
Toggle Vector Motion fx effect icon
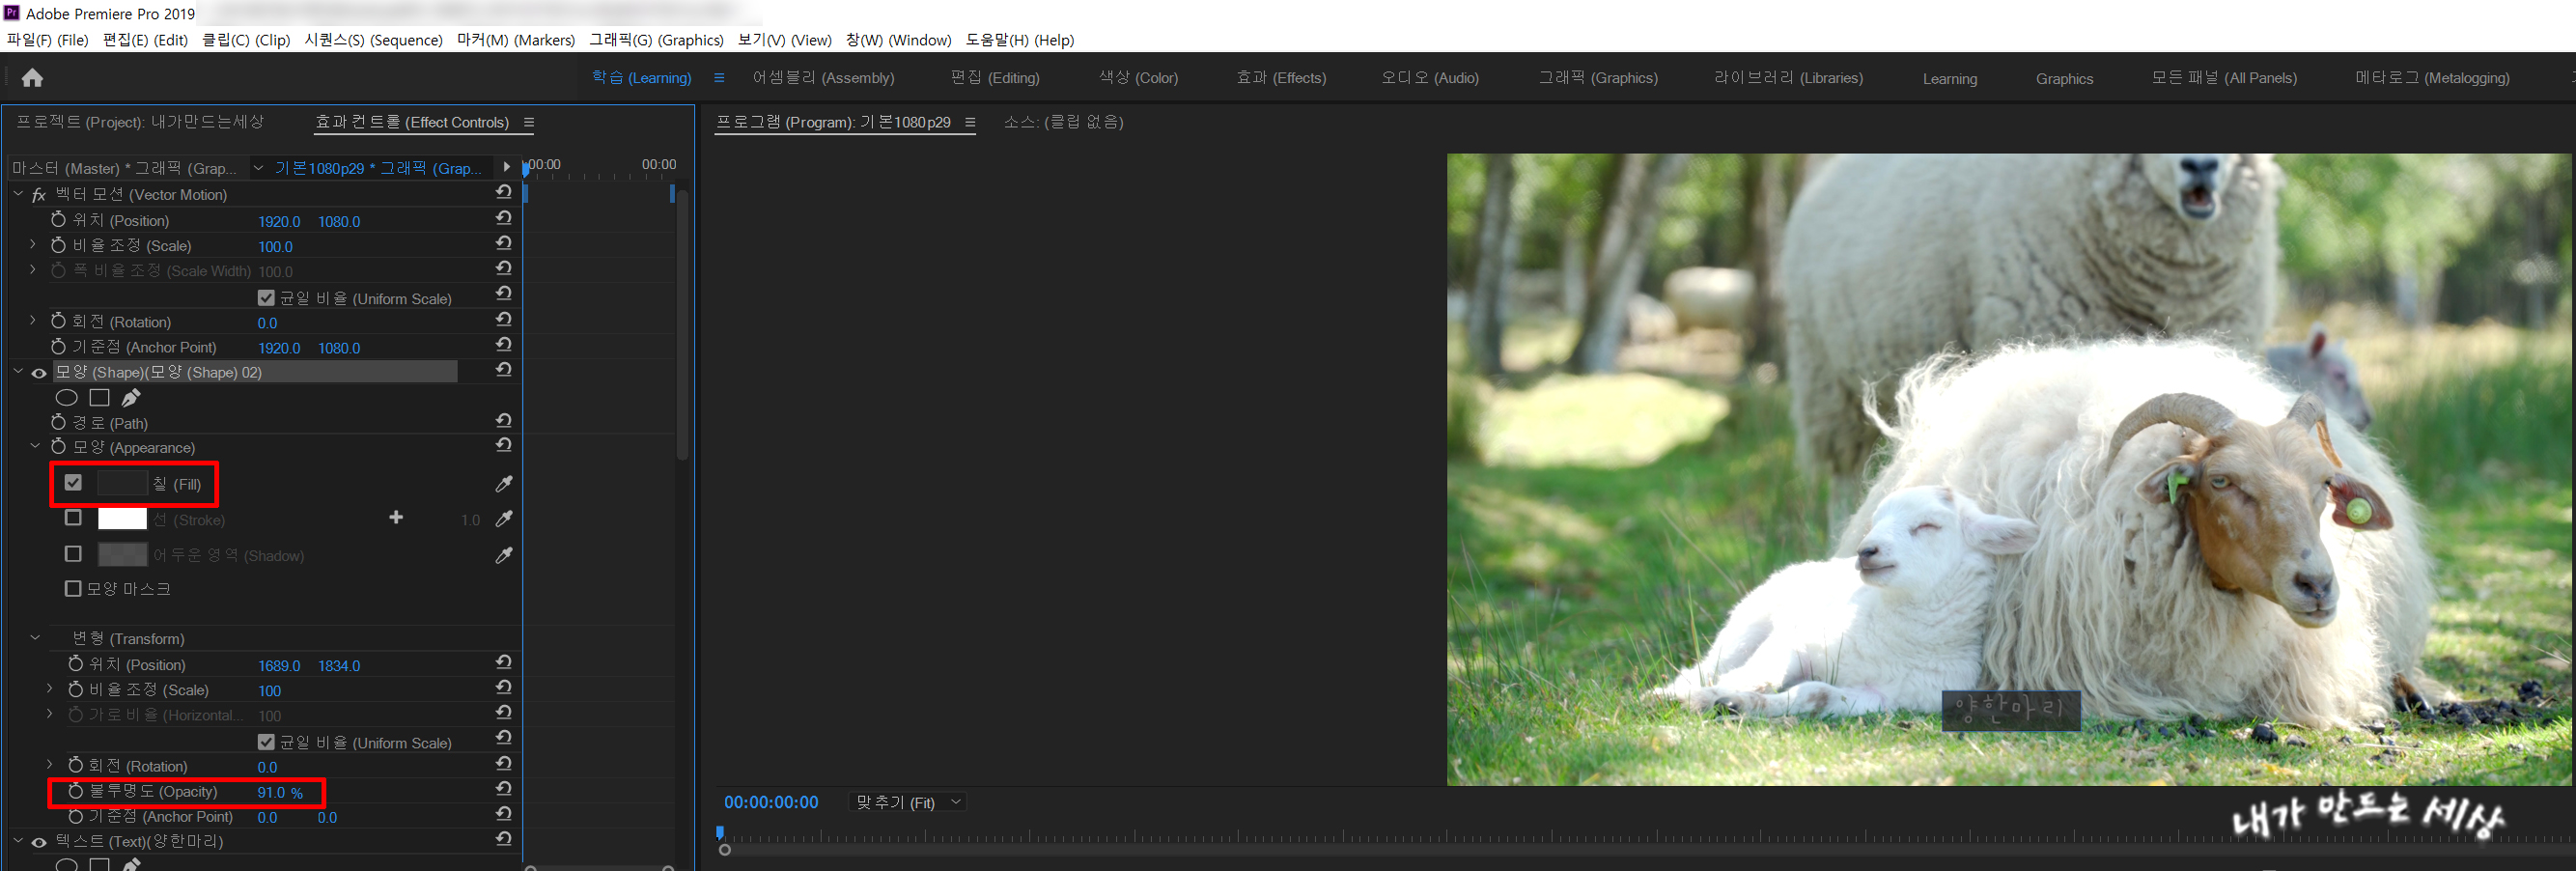39,195
